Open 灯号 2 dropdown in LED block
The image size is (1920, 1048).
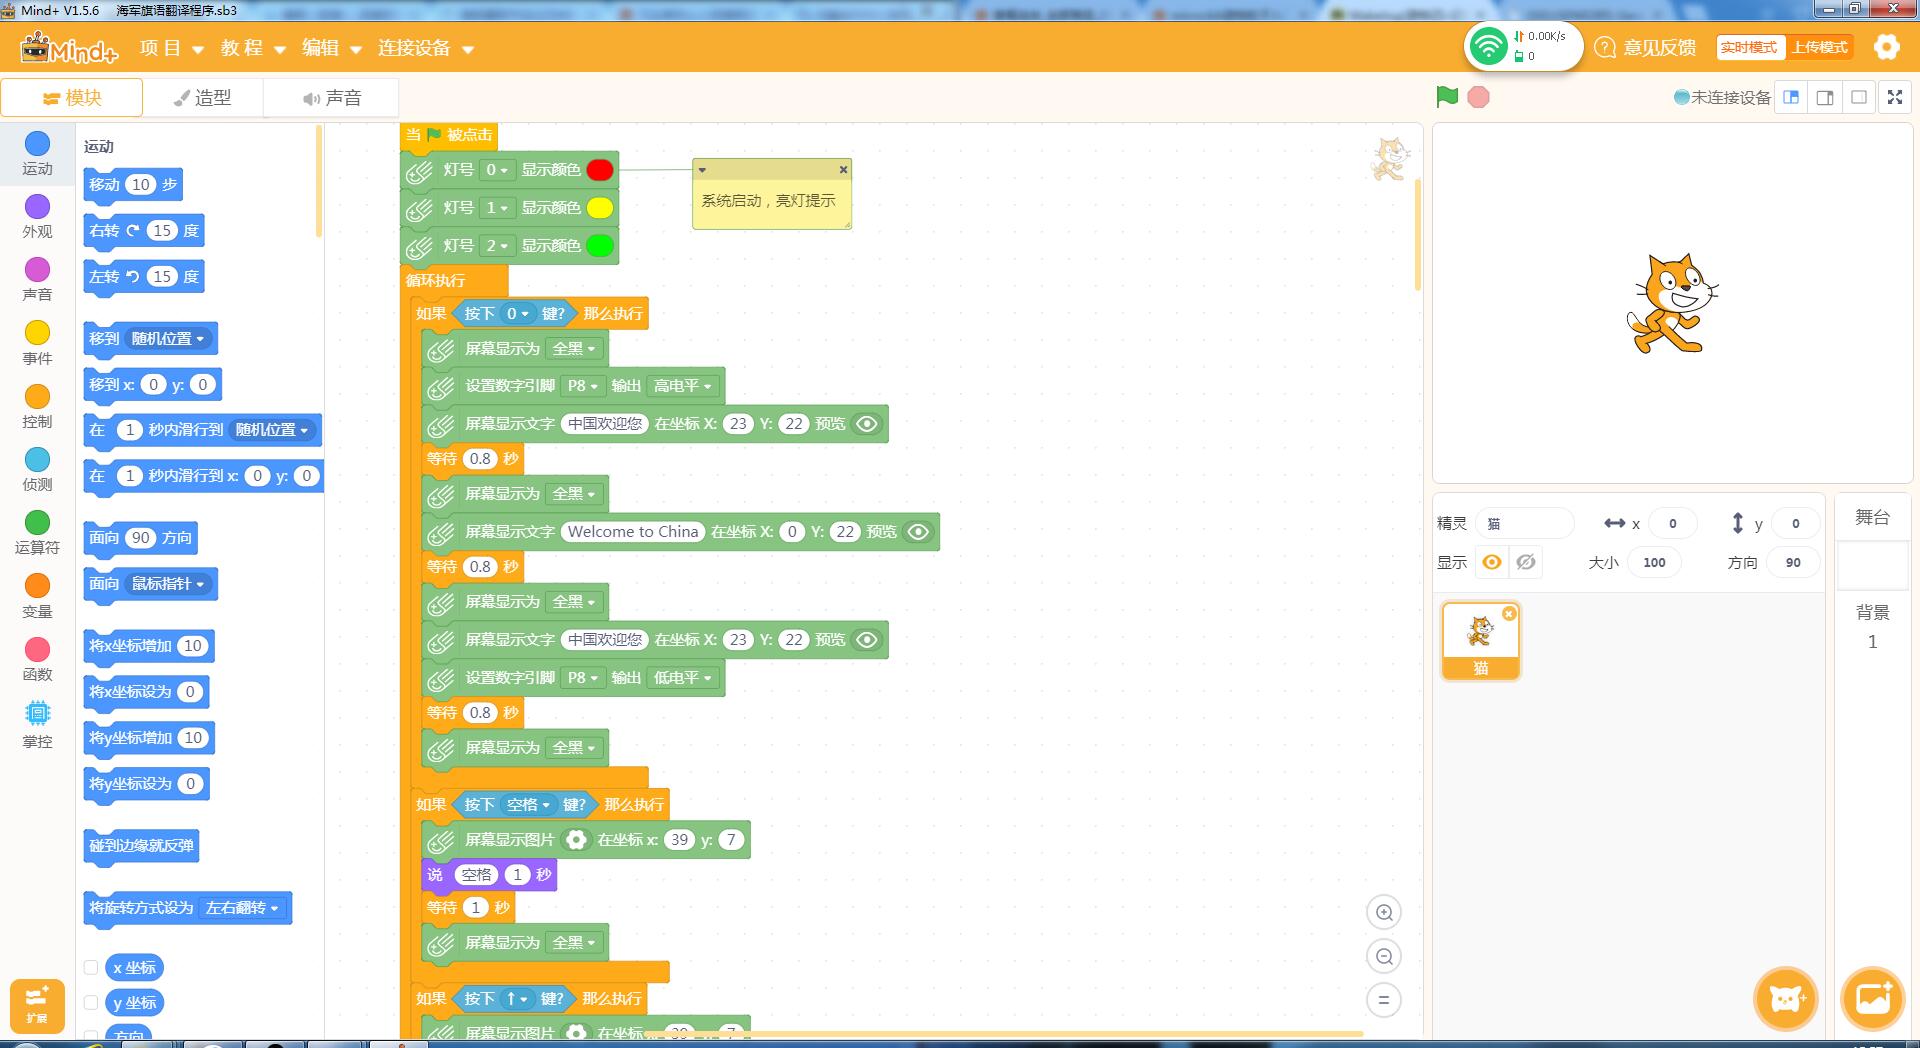pos(496,246)
